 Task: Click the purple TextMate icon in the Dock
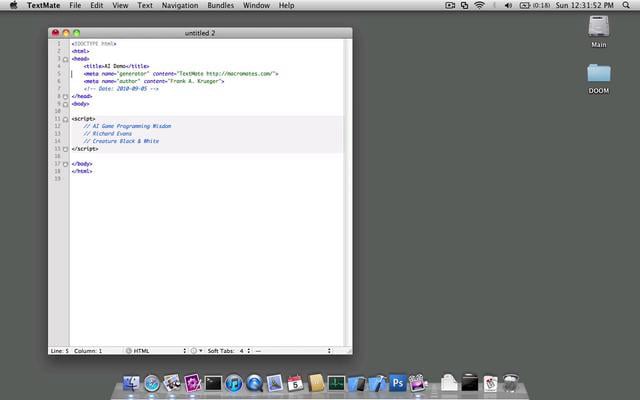point(192,383)
